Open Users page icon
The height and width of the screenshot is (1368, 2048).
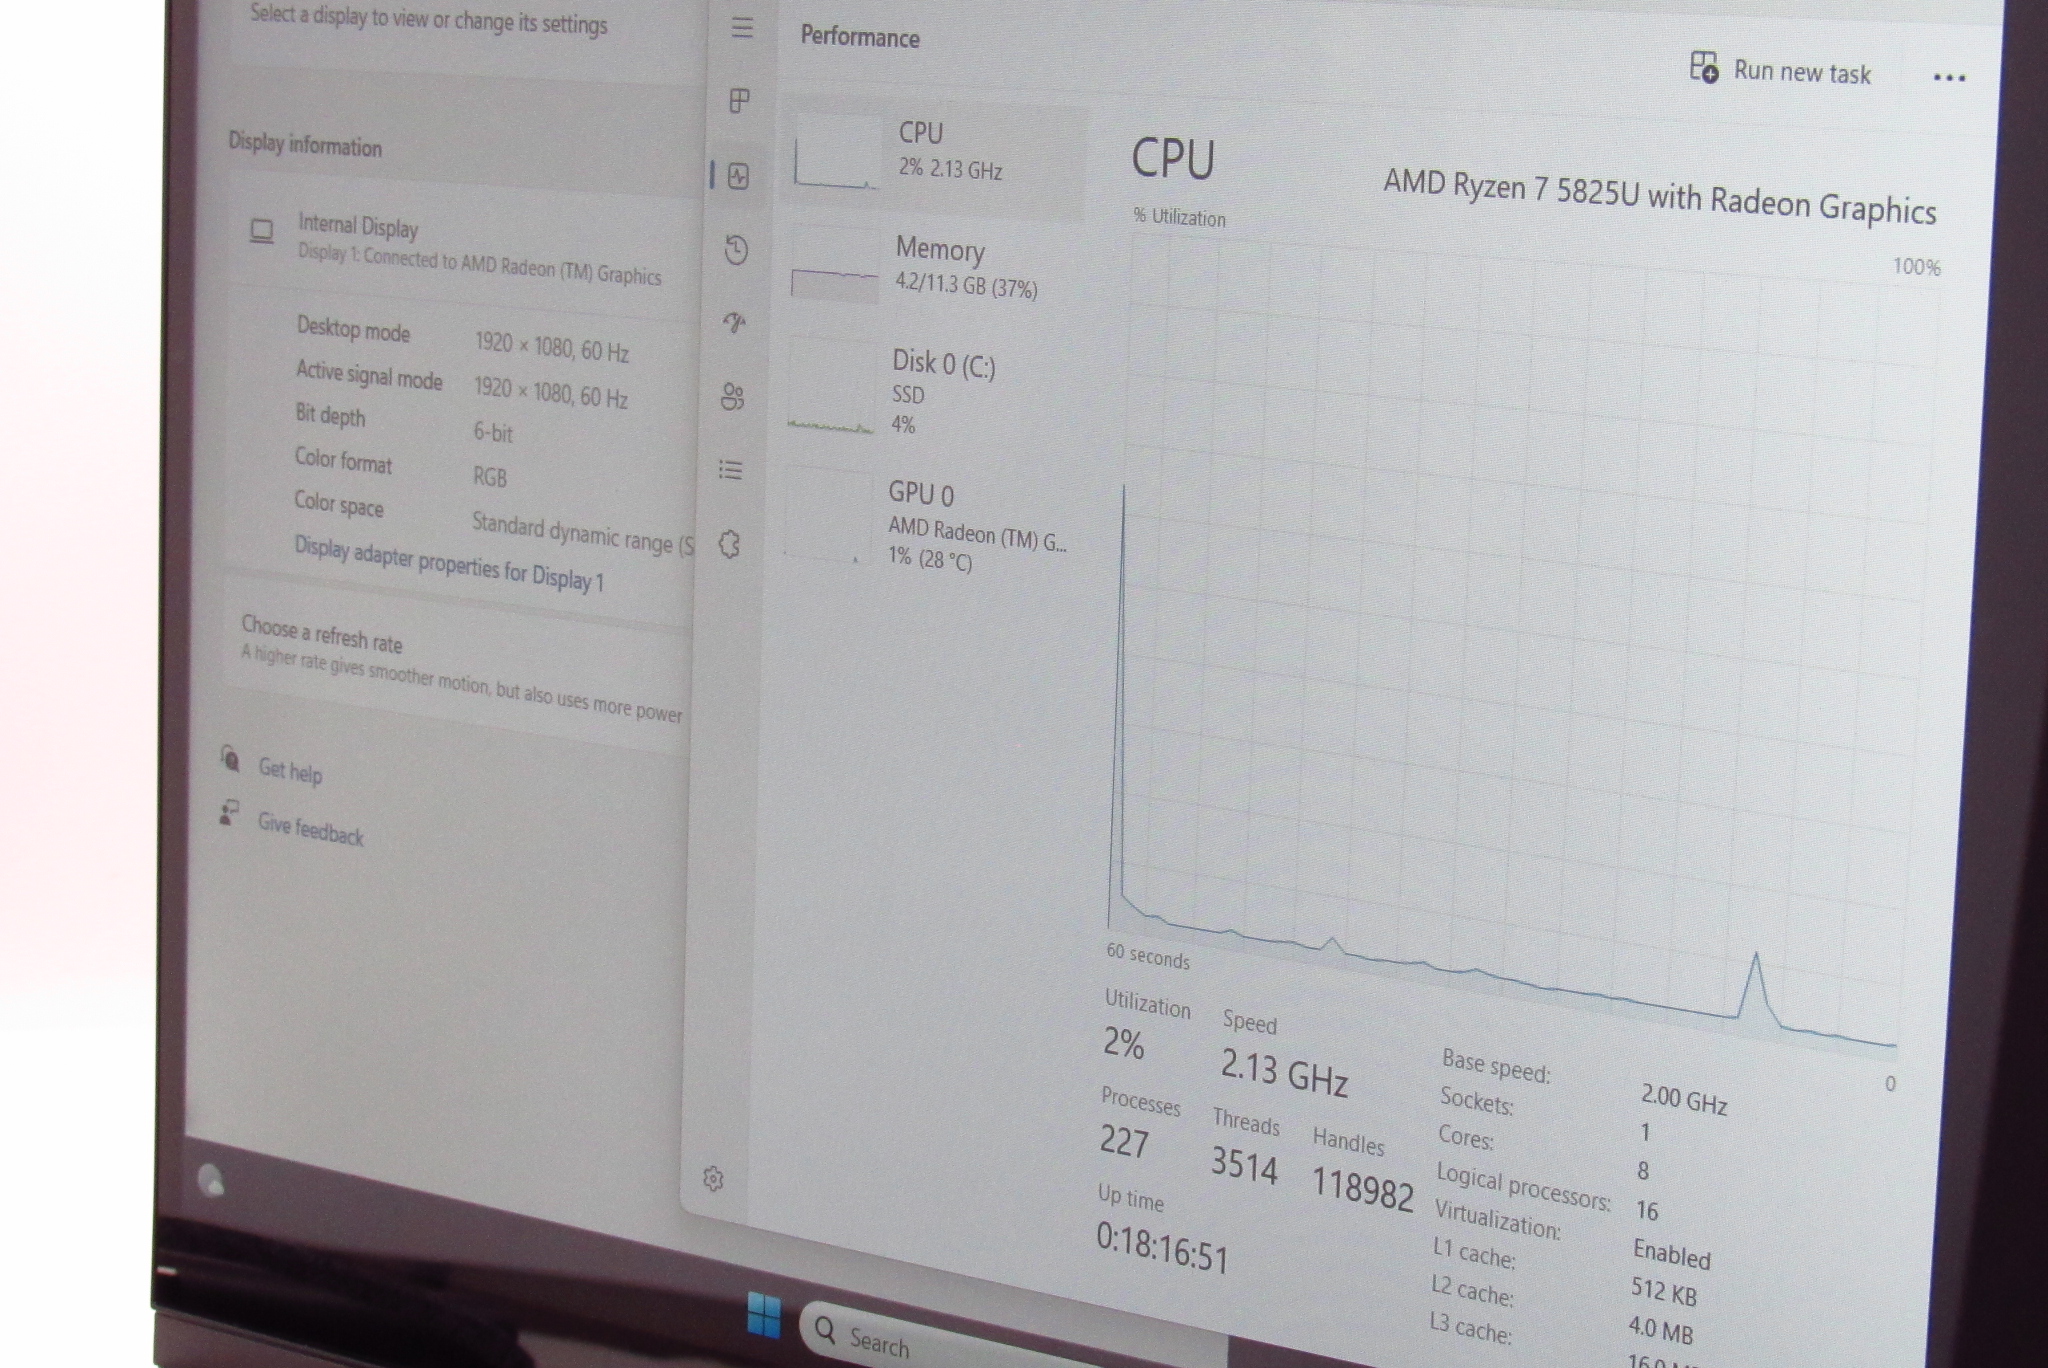point(733,397)
